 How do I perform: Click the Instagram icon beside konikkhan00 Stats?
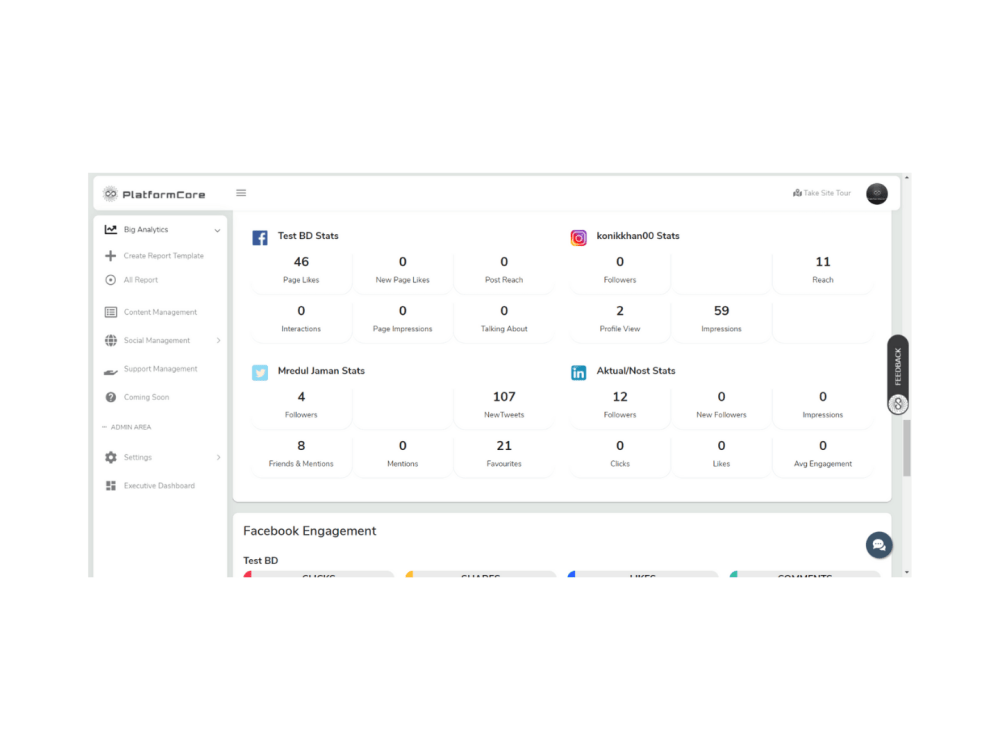click(578, 238)
